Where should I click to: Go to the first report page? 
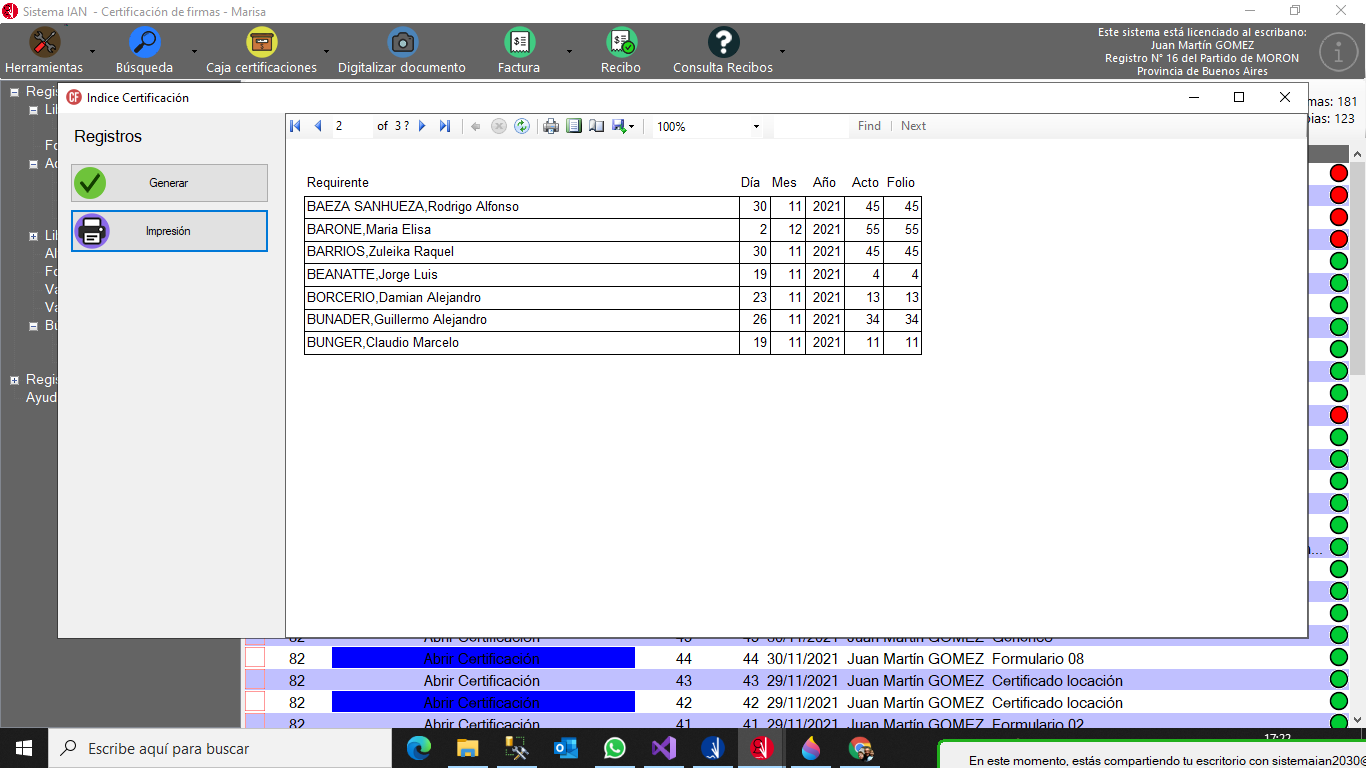tap(295, 126)
